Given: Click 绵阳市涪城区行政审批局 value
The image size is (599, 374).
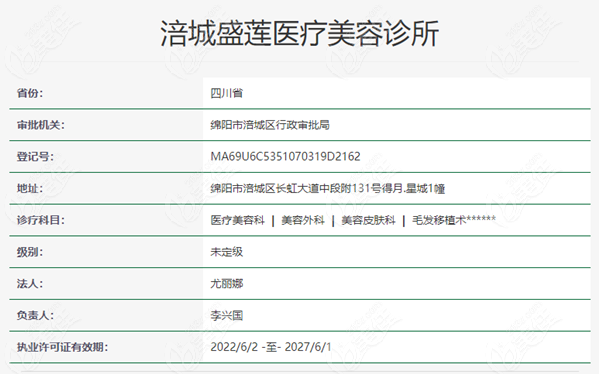Looking at the screenshot, I should coord(270,125).
